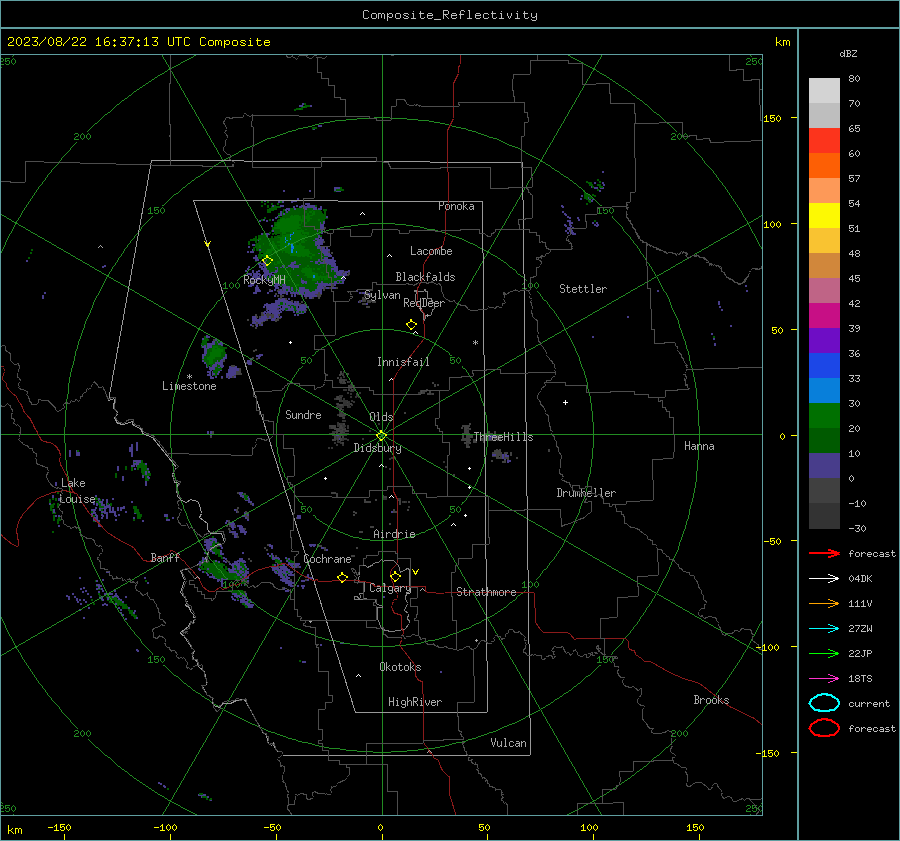This screenshot has width=900, height=841.
Task: Click the Didsbury city label
Action: click(377, 448)
